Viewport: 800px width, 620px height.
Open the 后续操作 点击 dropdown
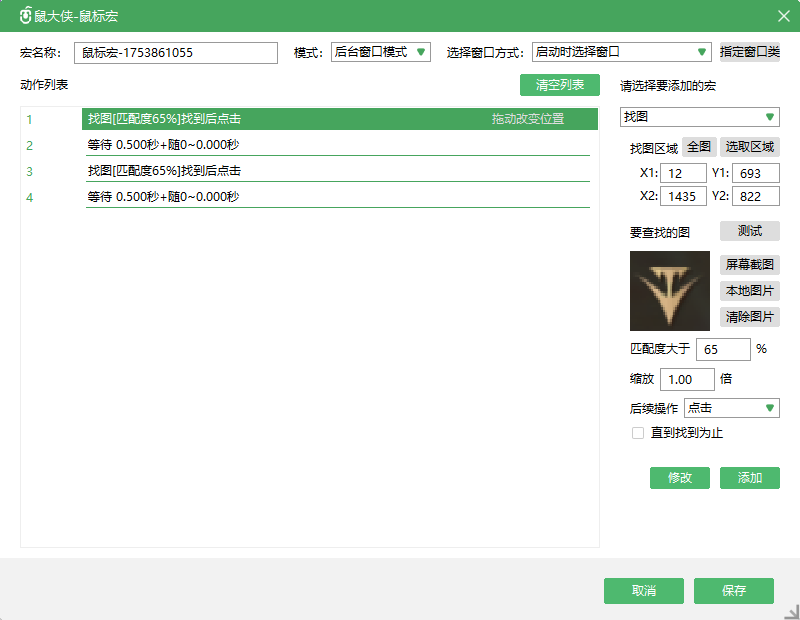(x=731, y=408)
